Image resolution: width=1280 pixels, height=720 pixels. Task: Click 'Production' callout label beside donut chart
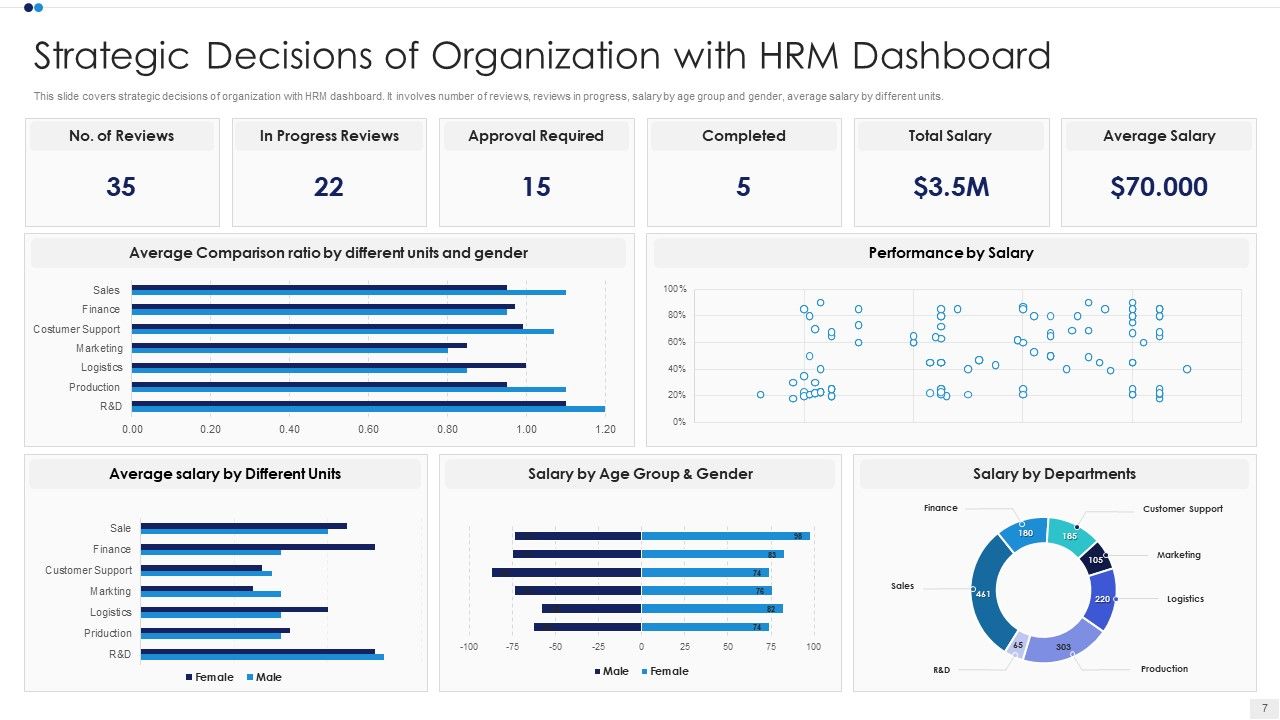pyautogui.click(x=1164, y=668)
